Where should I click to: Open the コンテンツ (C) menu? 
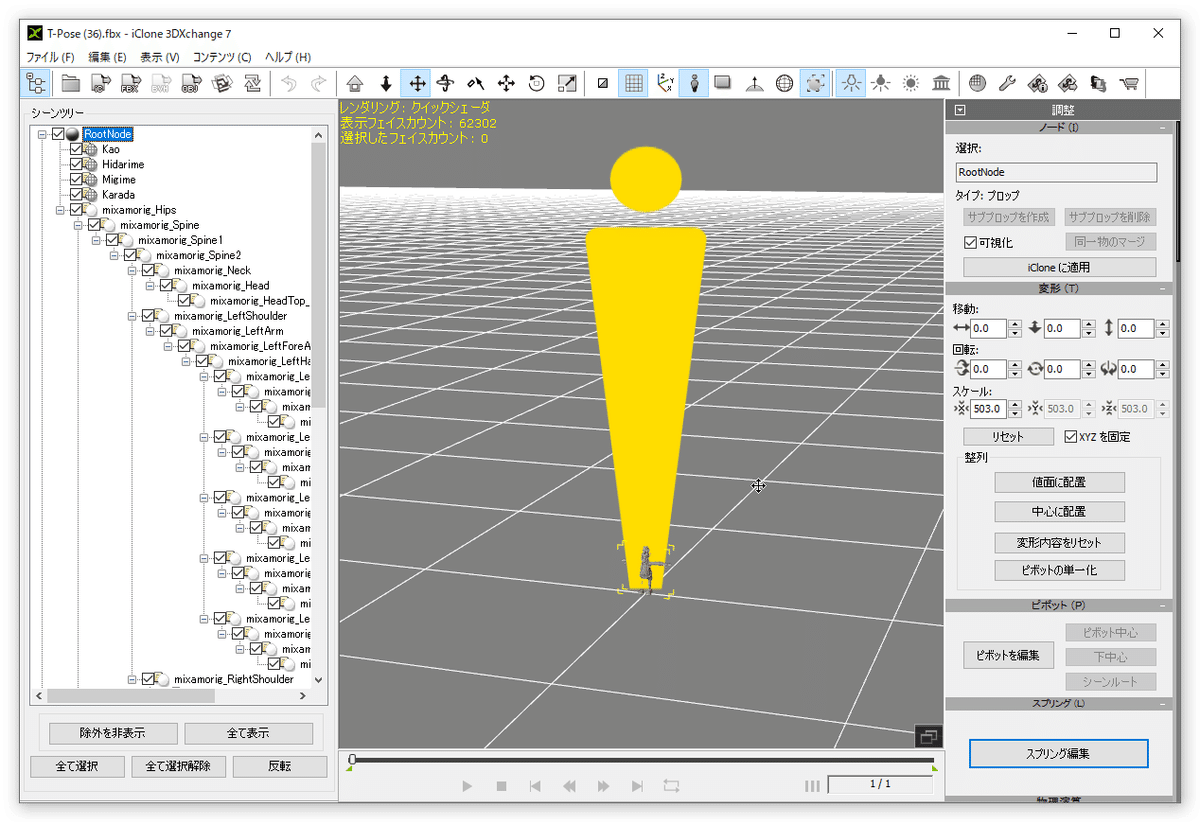coord(222,57)
